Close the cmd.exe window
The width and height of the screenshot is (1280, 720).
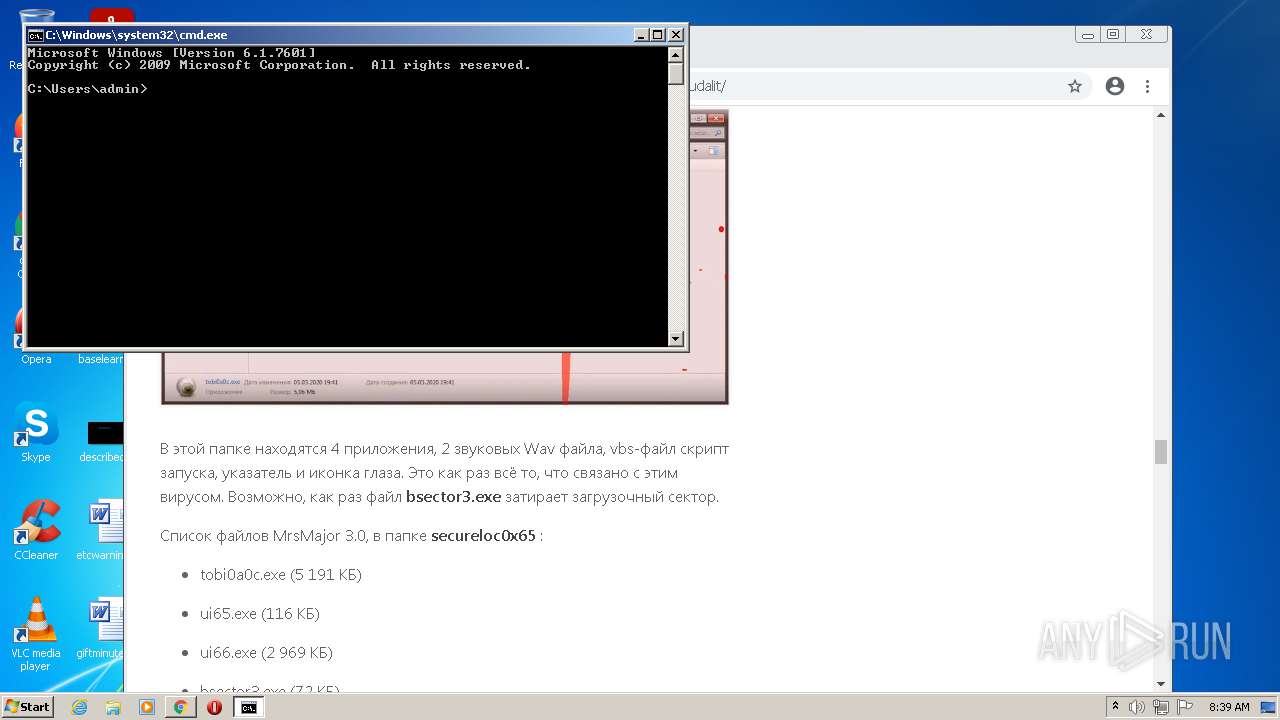click(x=676, y=35)
